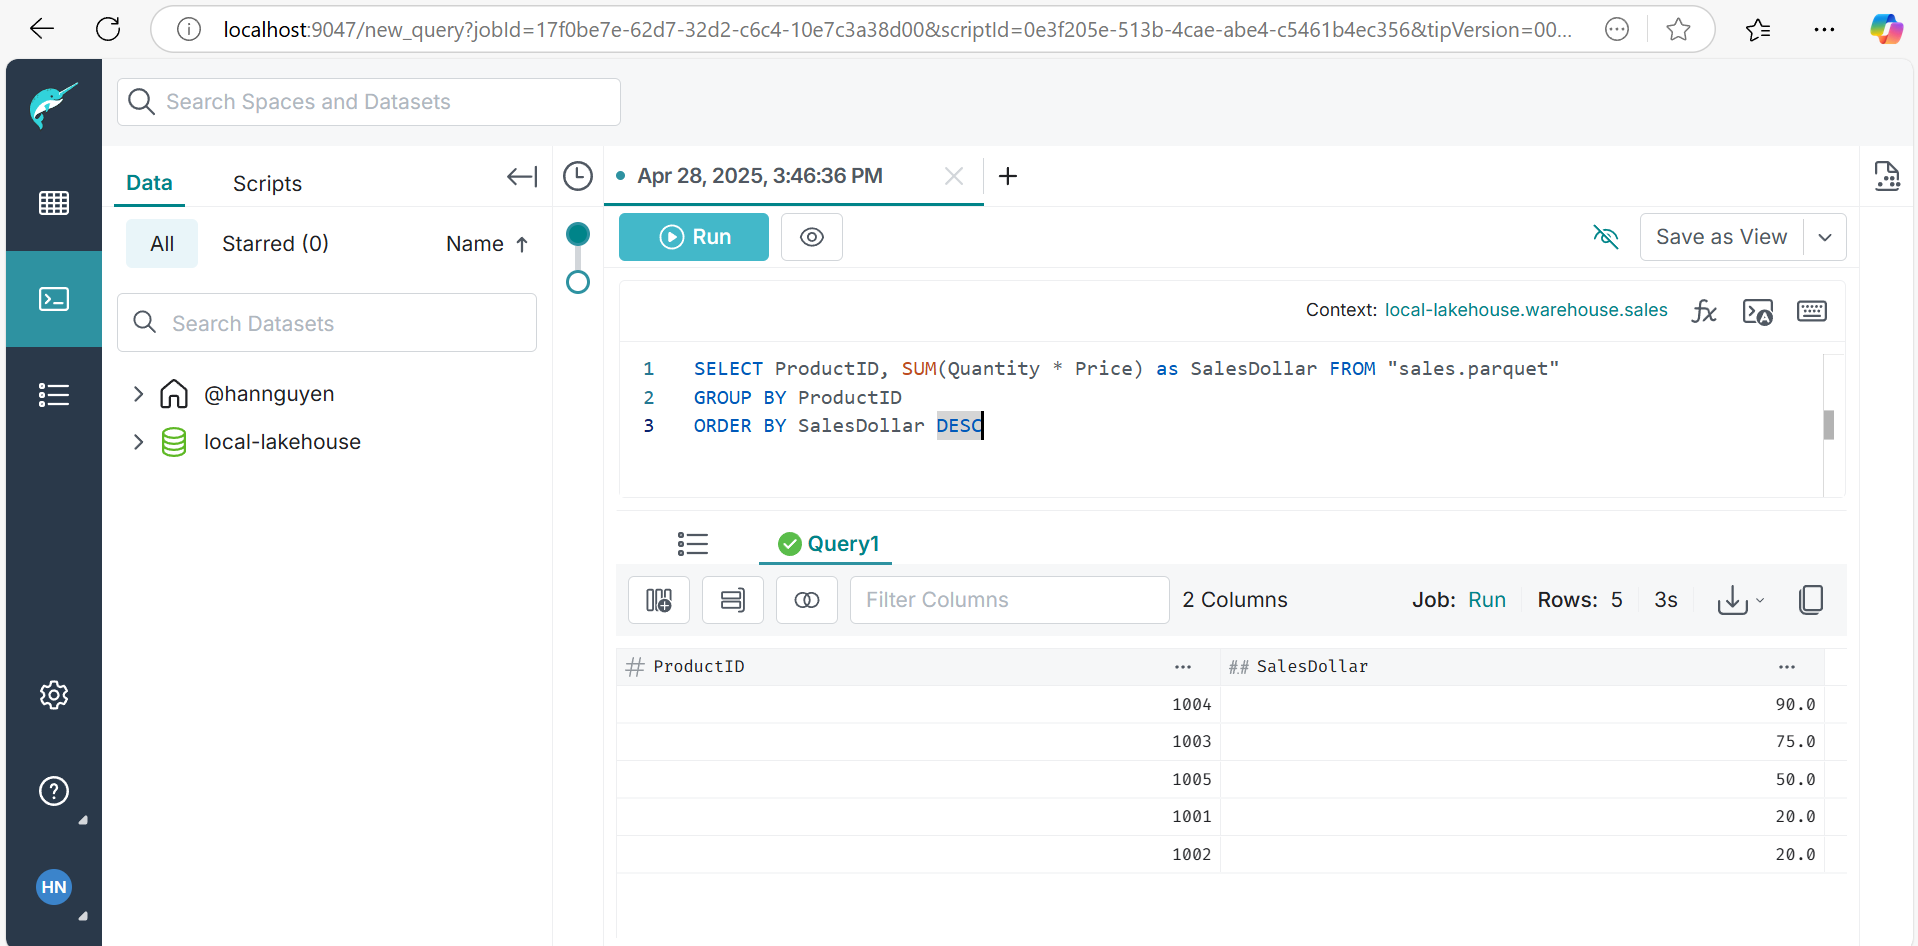The width and height of the screenshot is (1918, 946).
Task: Switch to the Scripts tab
Action: pyautogui.click(x=267, y=184)
